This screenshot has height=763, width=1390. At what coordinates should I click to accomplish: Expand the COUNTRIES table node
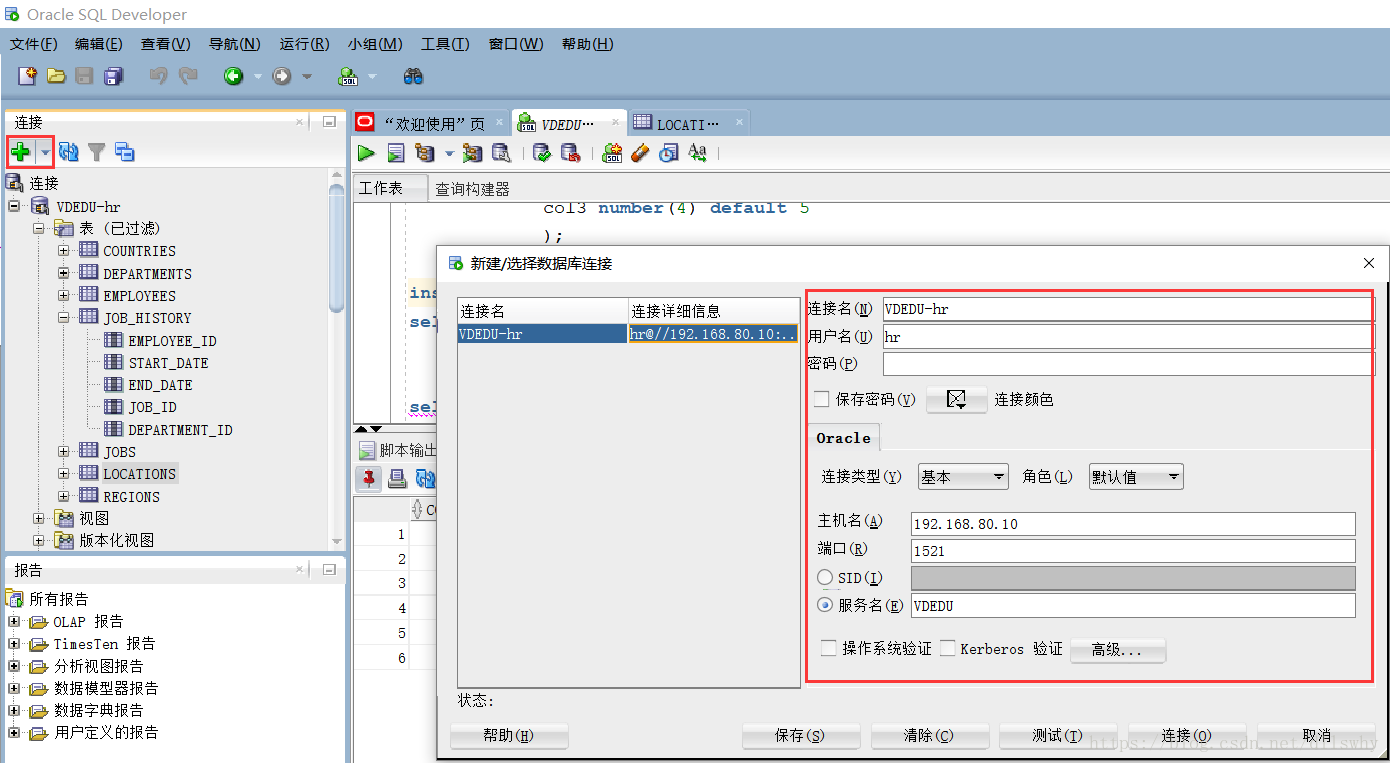(x=64, y=250)
